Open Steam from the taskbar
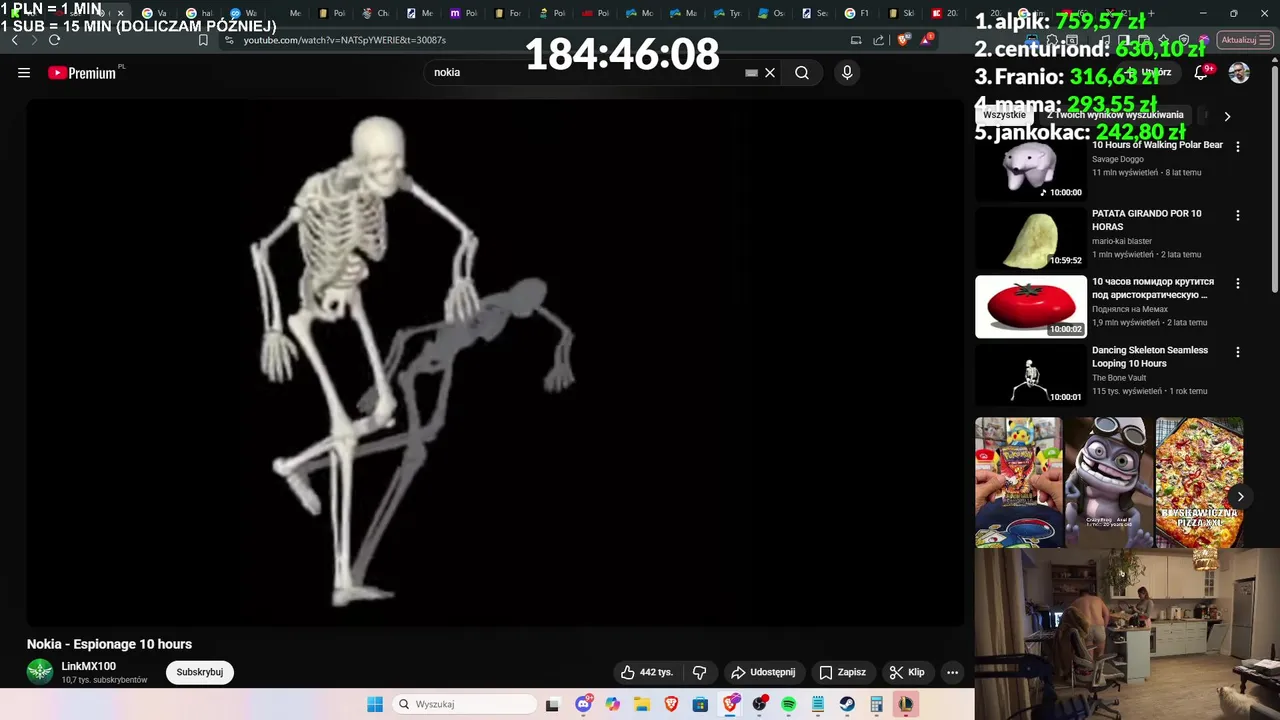Screen dimensions: 1280x720 (847, 704)
